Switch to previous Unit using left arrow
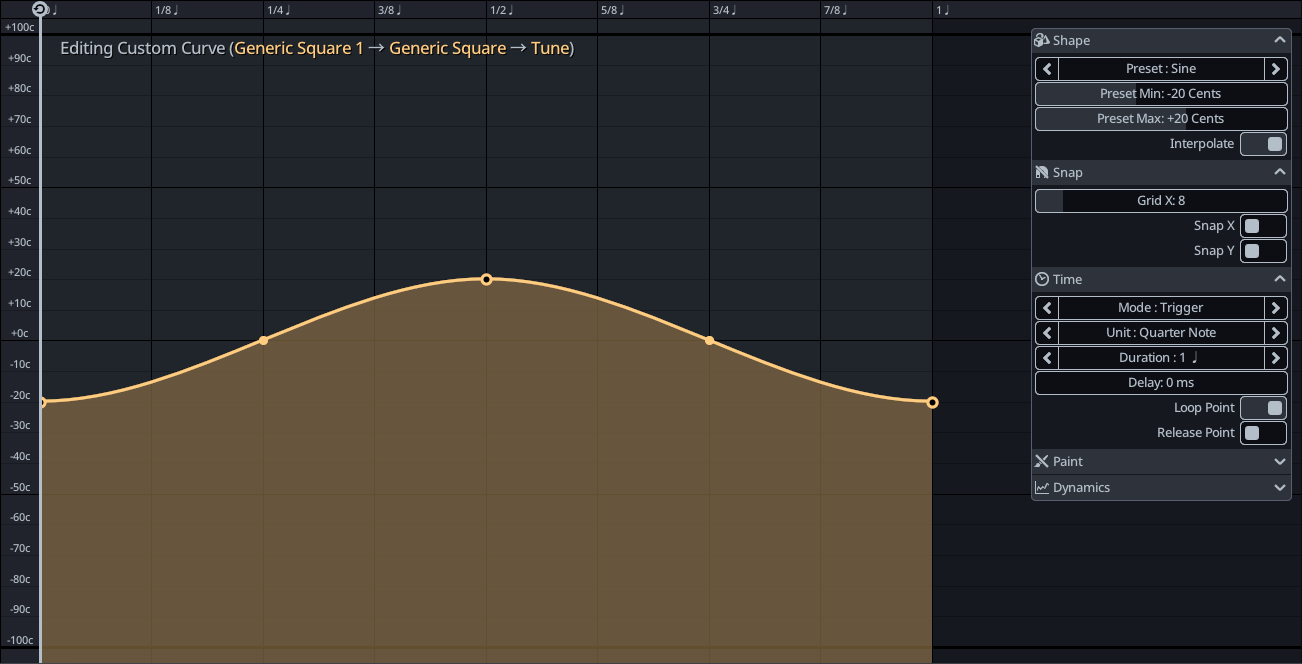 [1047, 333]
